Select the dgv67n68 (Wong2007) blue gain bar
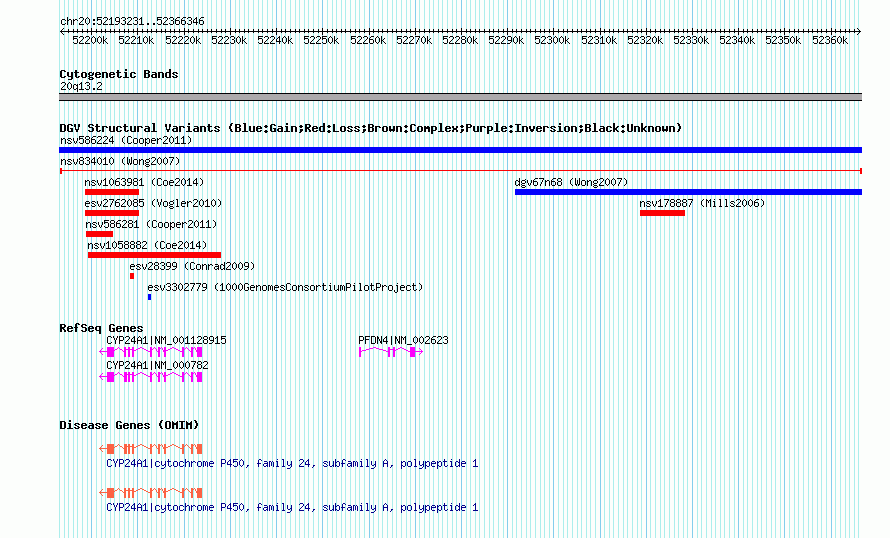This screenshot has width=890, height=538. pyautogui.click(x=689, y=192)
